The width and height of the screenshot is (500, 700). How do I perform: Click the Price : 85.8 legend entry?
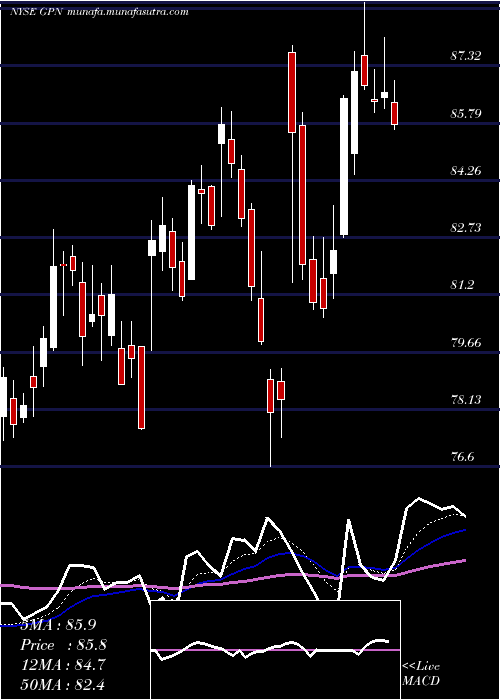(63, 645)
